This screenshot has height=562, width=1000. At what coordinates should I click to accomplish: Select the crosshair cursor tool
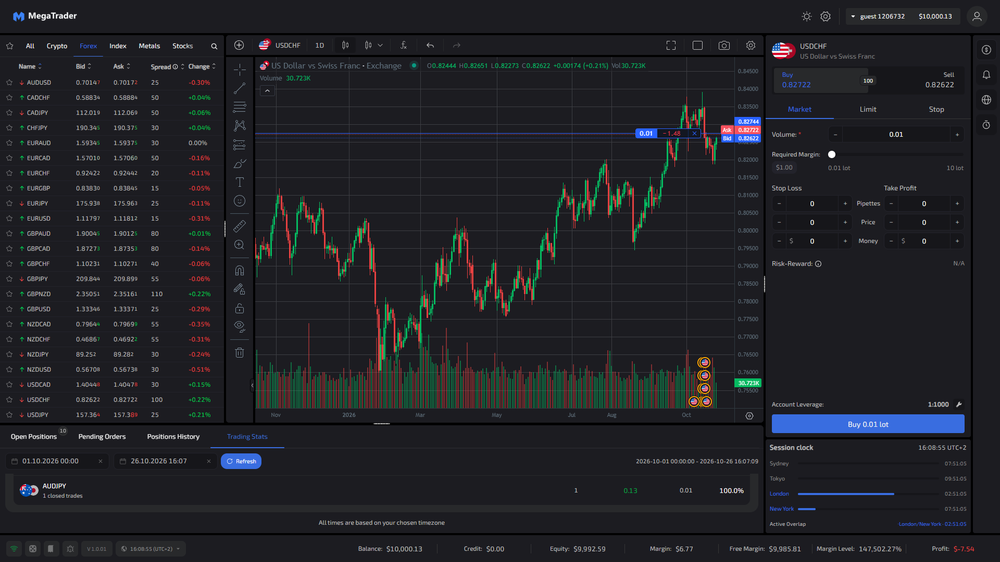point(239,69)
